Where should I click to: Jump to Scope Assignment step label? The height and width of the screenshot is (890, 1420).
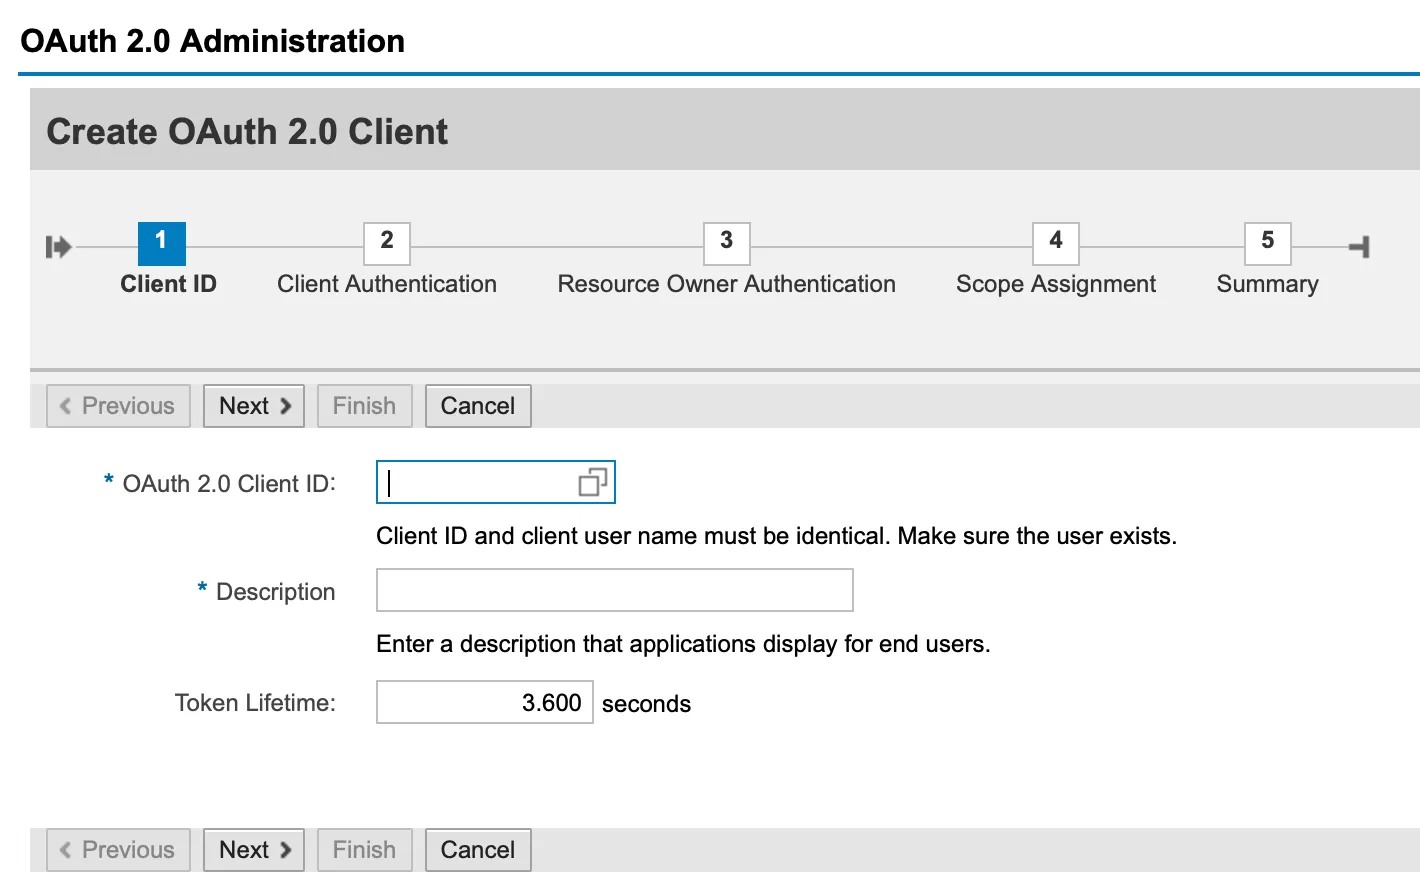pyautogui.click(x=1056, y=285)
